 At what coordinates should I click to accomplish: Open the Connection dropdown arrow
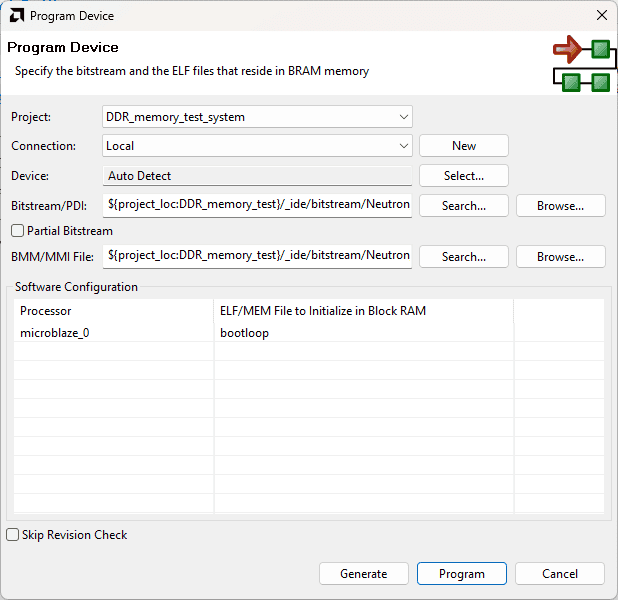click(x=403, y=146)
